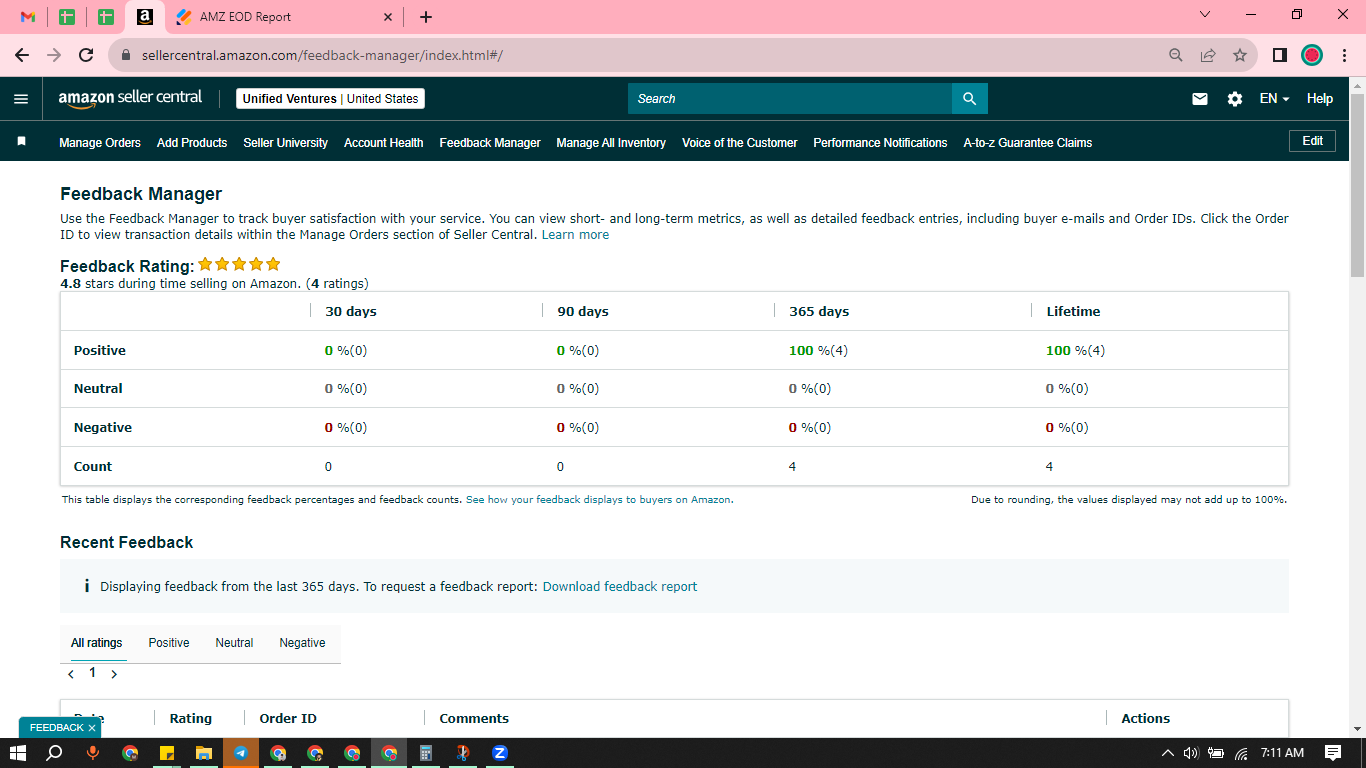Open a new browser tab
The height and width of the screenshot is (768, 1366).
point(426,17)
